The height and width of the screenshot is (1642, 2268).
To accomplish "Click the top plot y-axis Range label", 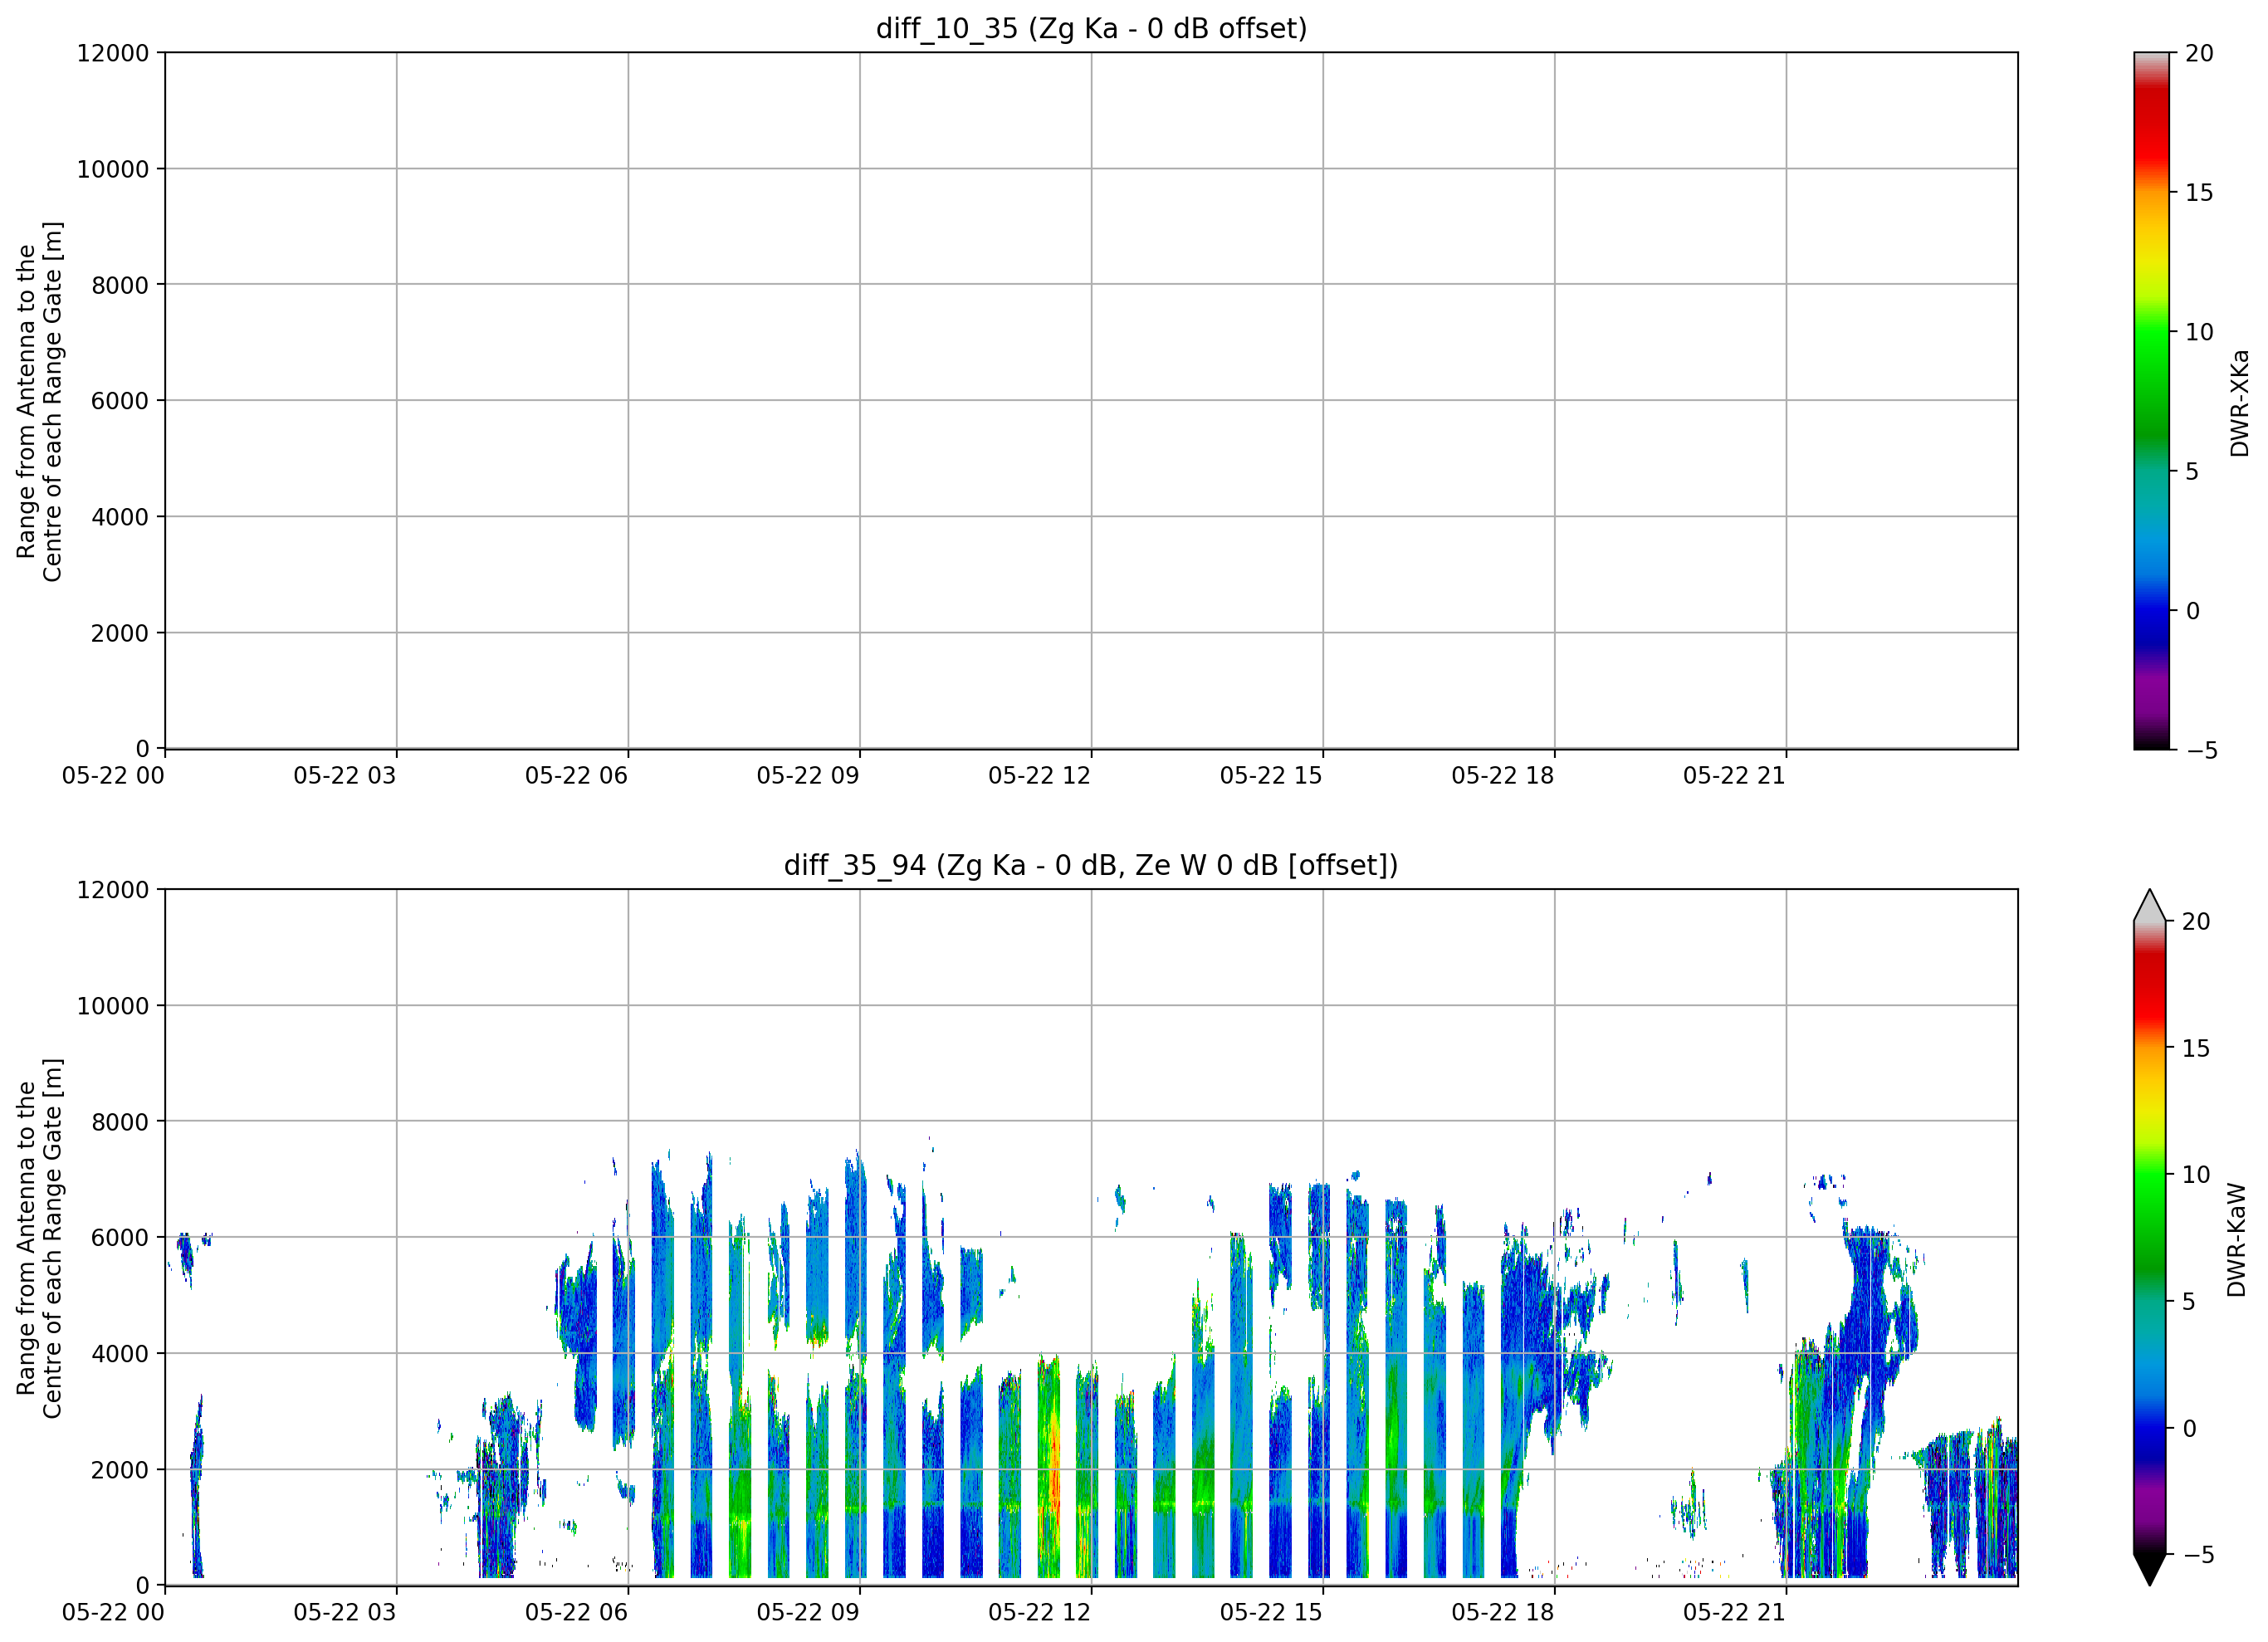I will [39, 401].
